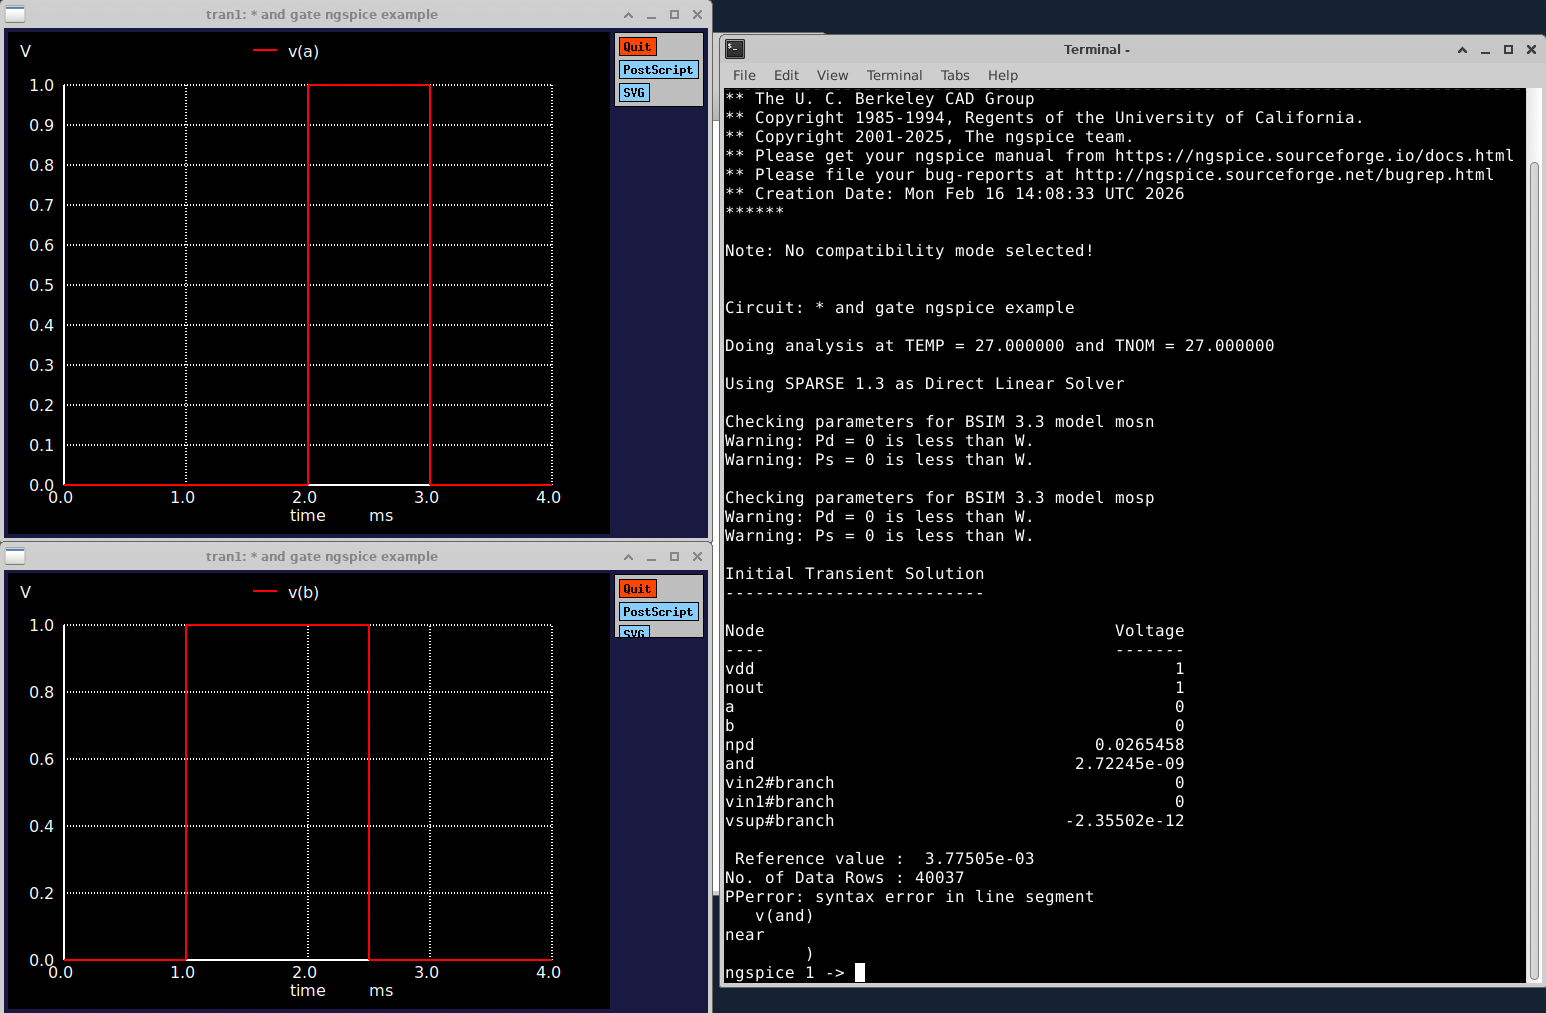Image resolution: width=1546 pixels, height=1013 pixels.
Task: Open the Tabs menu in Terminal
Action: 954,75
